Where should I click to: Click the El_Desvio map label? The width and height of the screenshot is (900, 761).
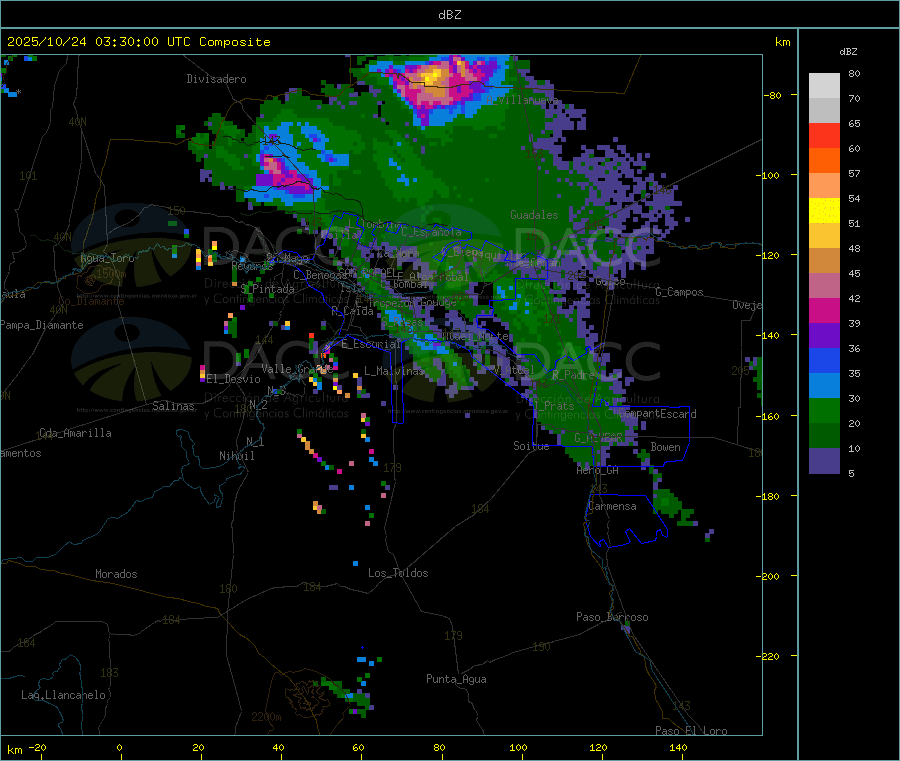click(x=234, y=379)
